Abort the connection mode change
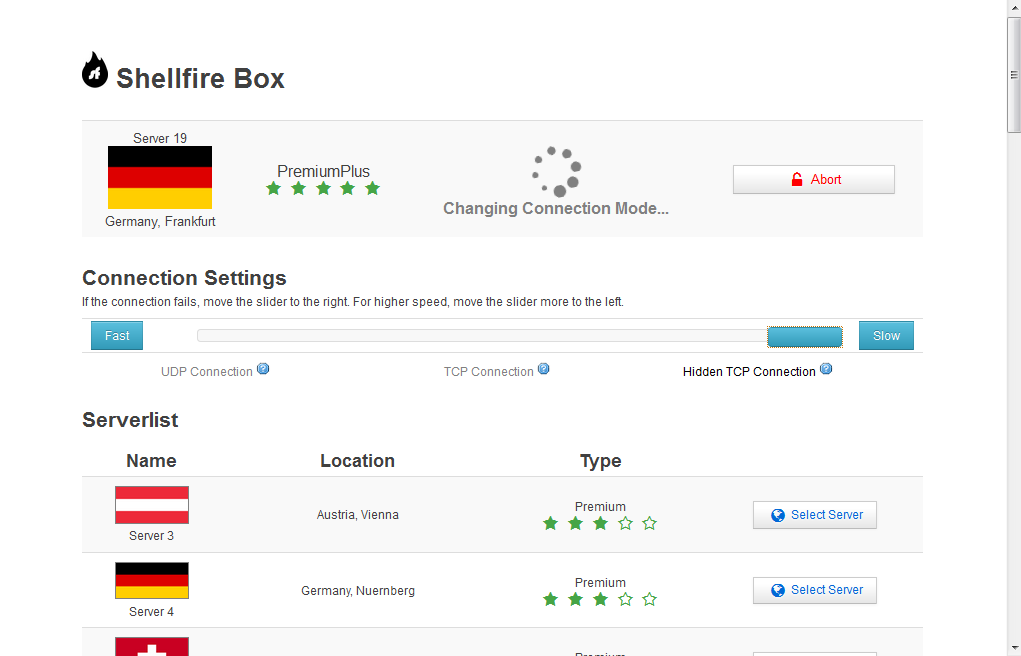 [814, 179]
